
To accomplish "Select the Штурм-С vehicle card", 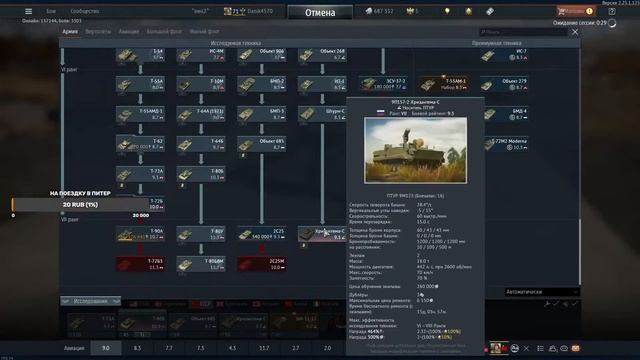I will 322,114.
